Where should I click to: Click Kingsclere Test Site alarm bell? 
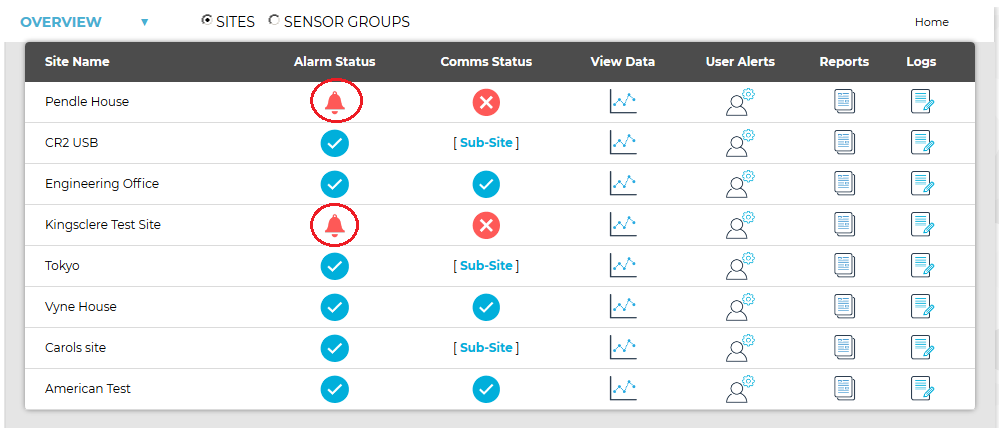click(x=335, y=225)
